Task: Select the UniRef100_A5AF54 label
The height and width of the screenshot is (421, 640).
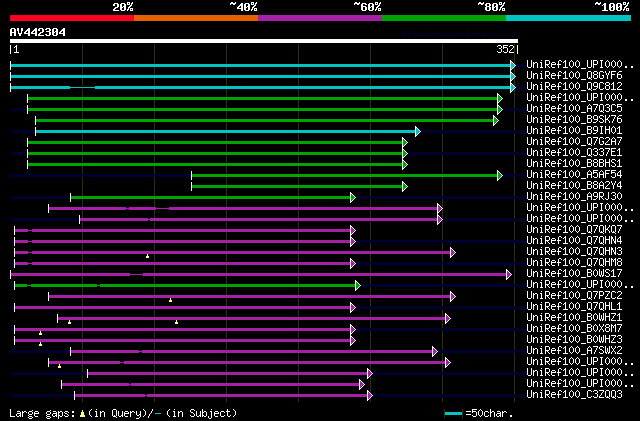Action: pos(574,175)
